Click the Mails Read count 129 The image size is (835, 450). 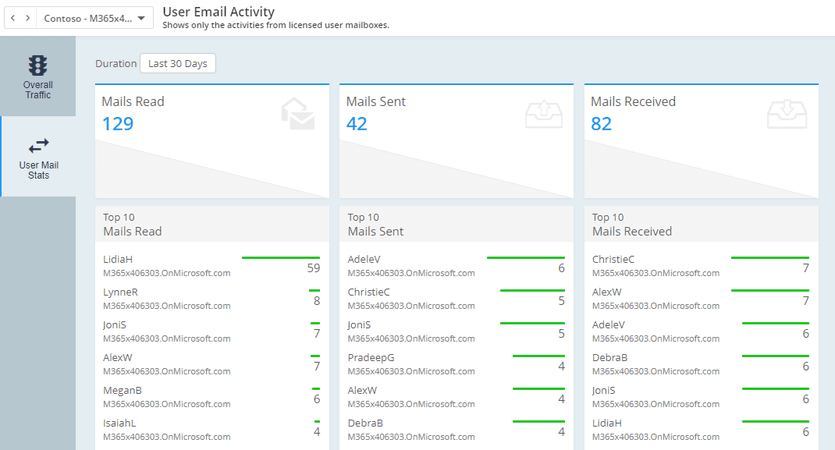118,124
